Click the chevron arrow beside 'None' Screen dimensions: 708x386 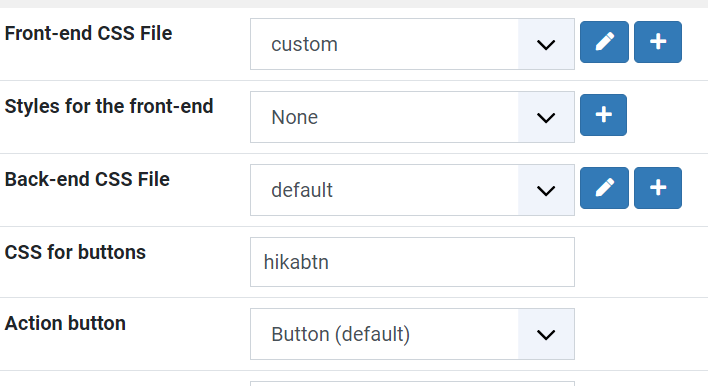click(x=546, y=118)
